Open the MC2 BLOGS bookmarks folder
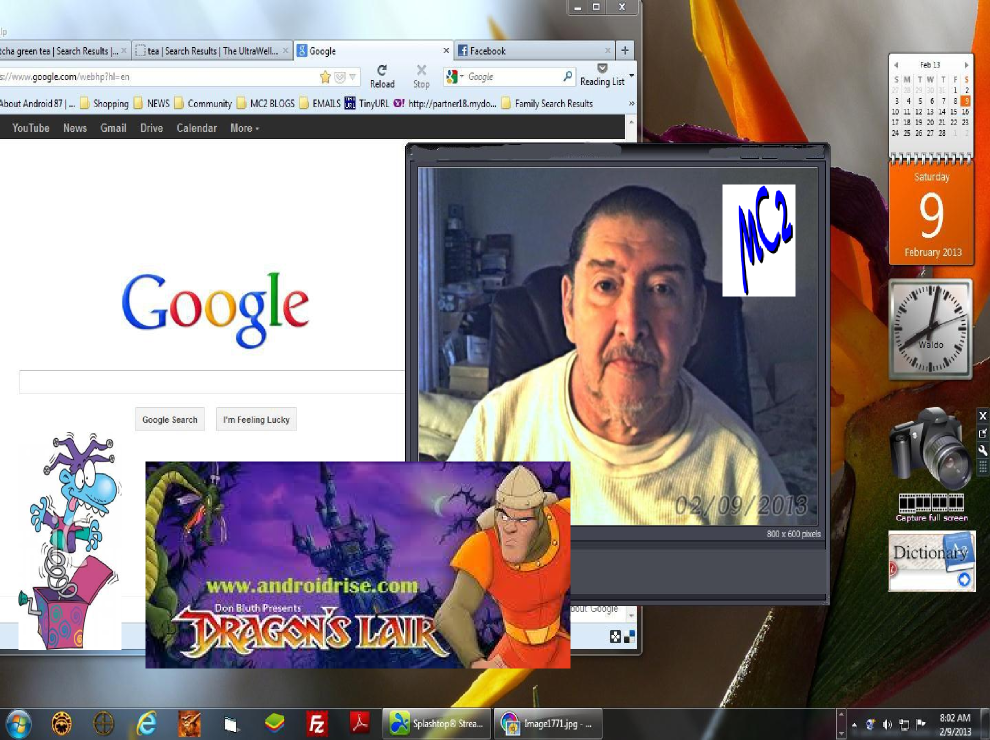The width and height of the screenshot is (990, 740). [265, 104]
